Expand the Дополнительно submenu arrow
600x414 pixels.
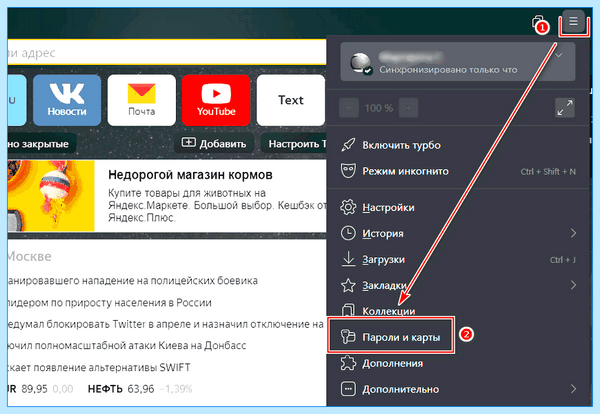[x=573, y=389]
